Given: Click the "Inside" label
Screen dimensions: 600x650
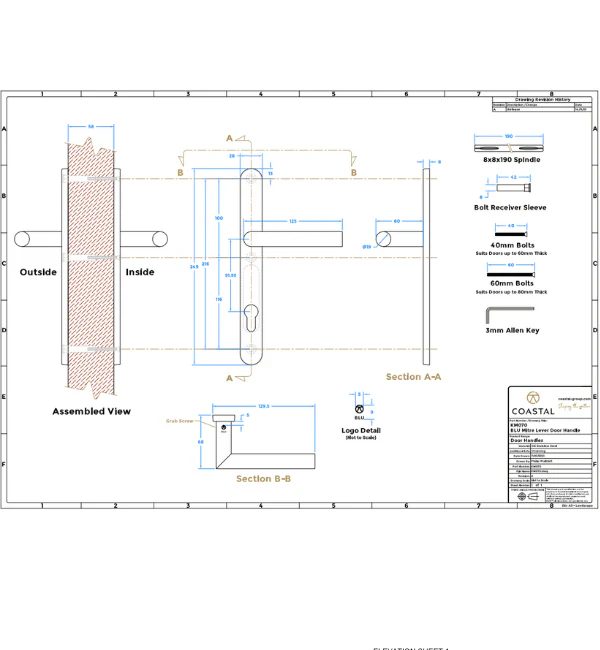Looking at the screenshot, I should 139,272.
